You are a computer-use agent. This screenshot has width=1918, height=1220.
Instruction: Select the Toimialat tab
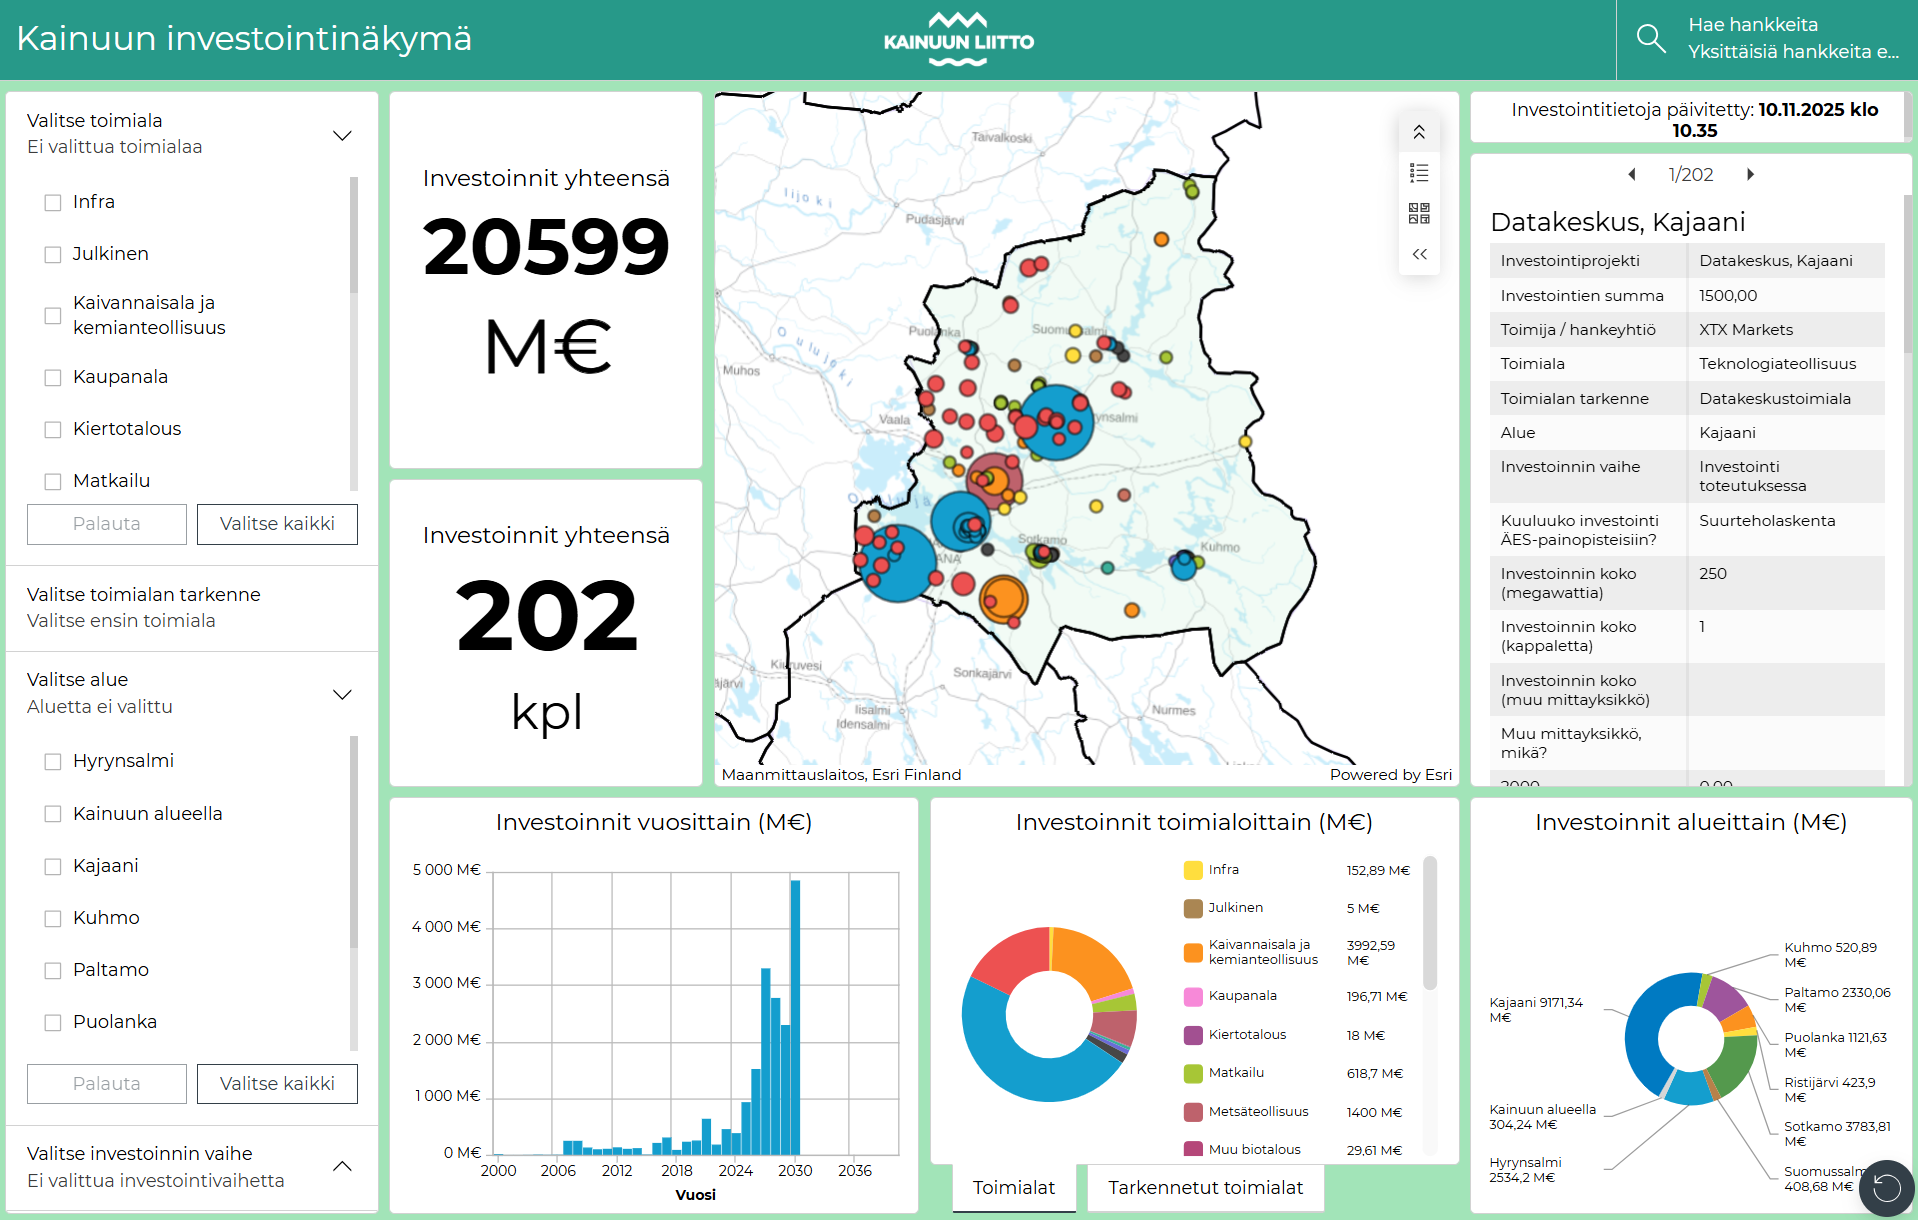(x=1013, y=1187)
